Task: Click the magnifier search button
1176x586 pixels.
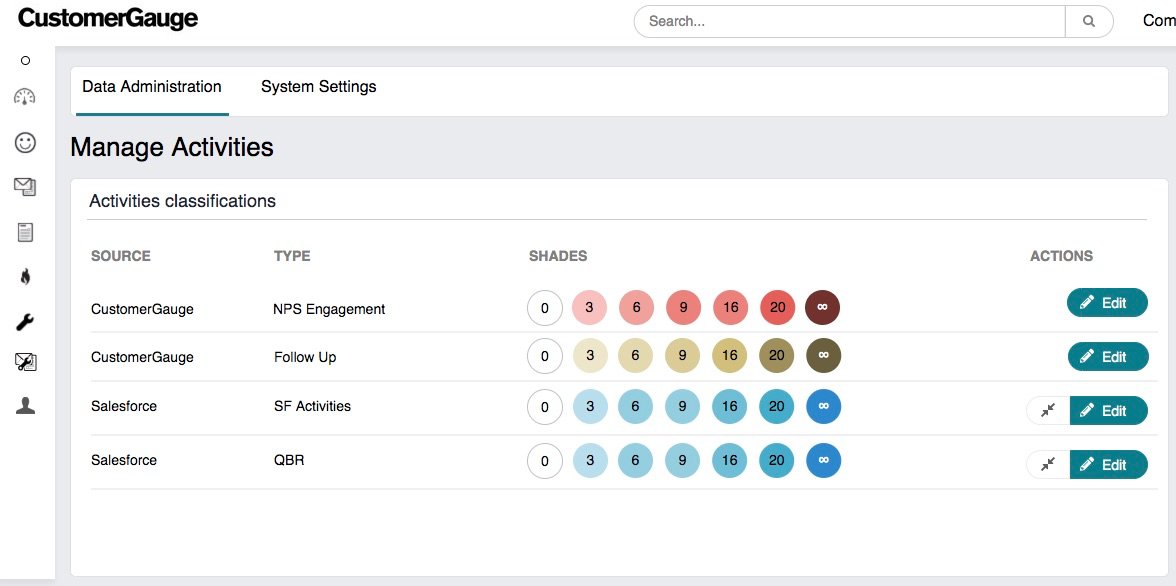Action: coord(1089,21)
